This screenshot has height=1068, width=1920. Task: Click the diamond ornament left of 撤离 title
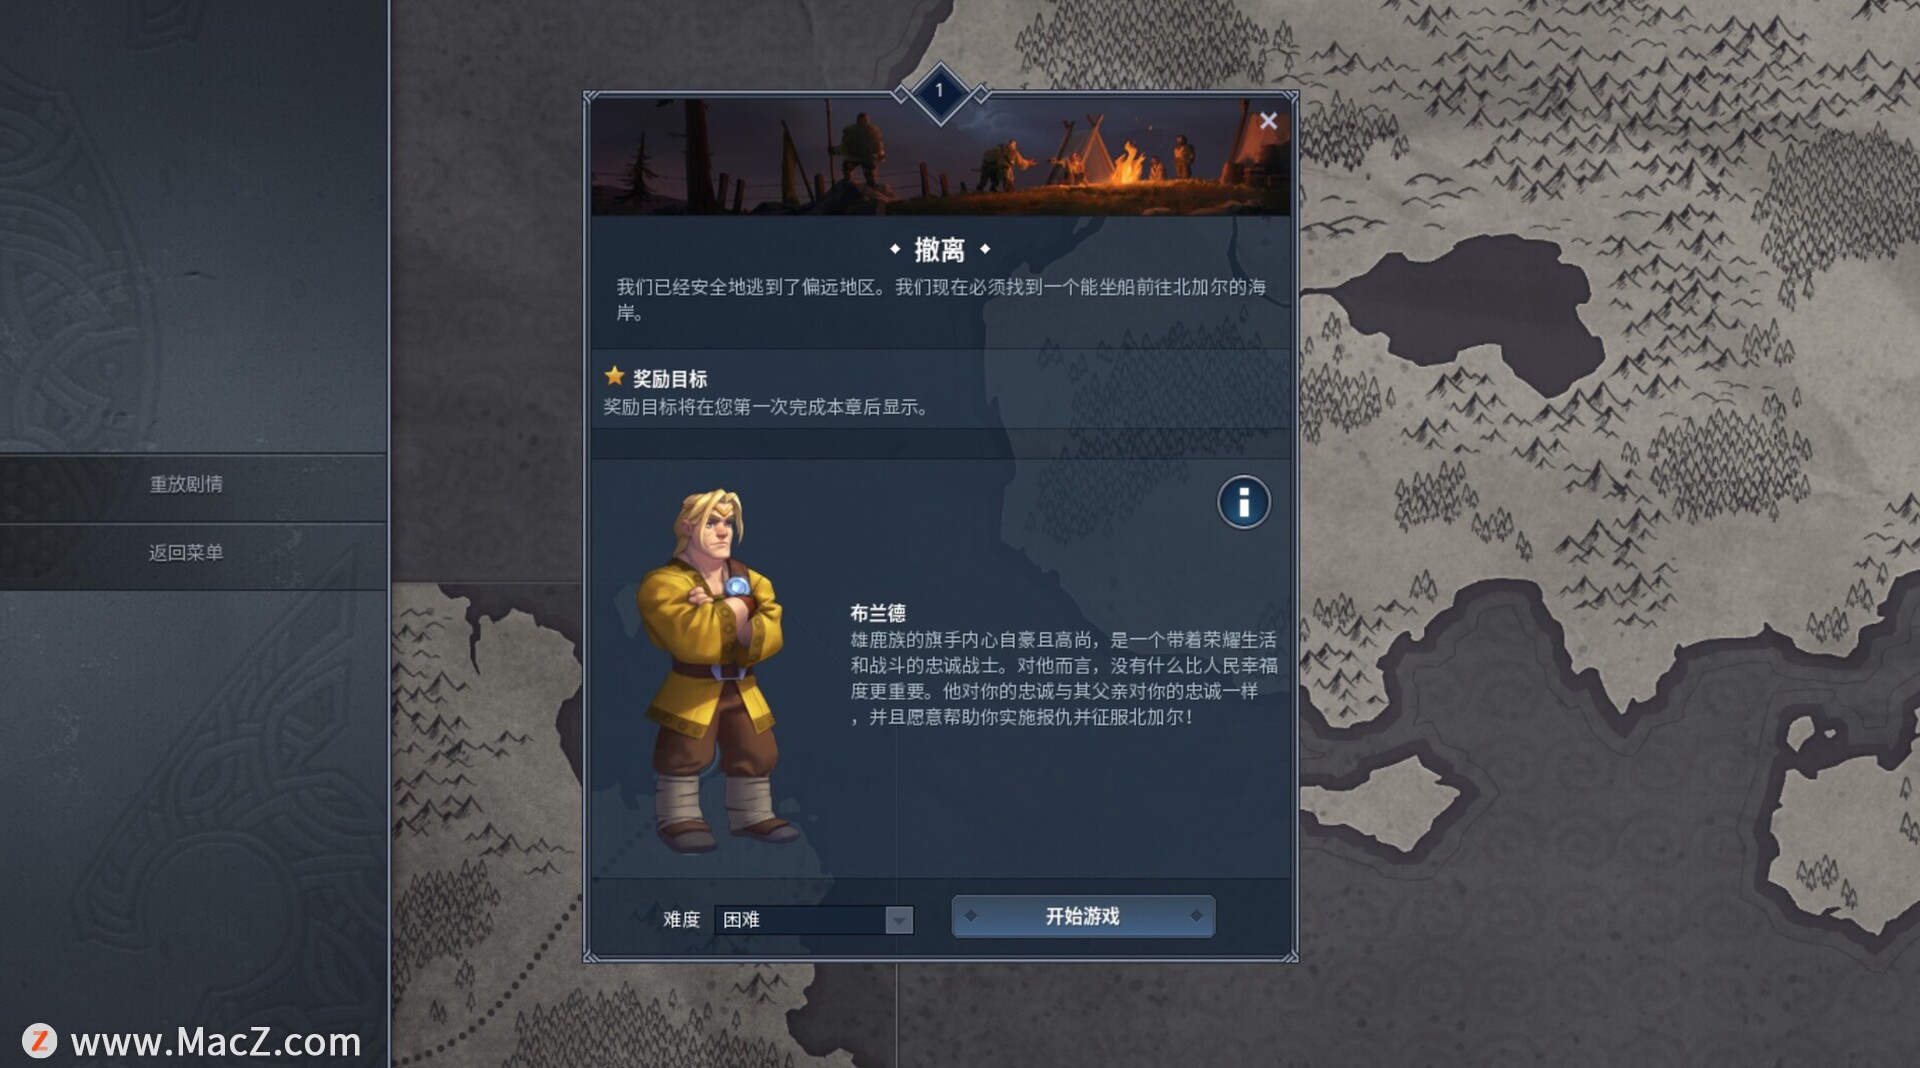[895, 249]
